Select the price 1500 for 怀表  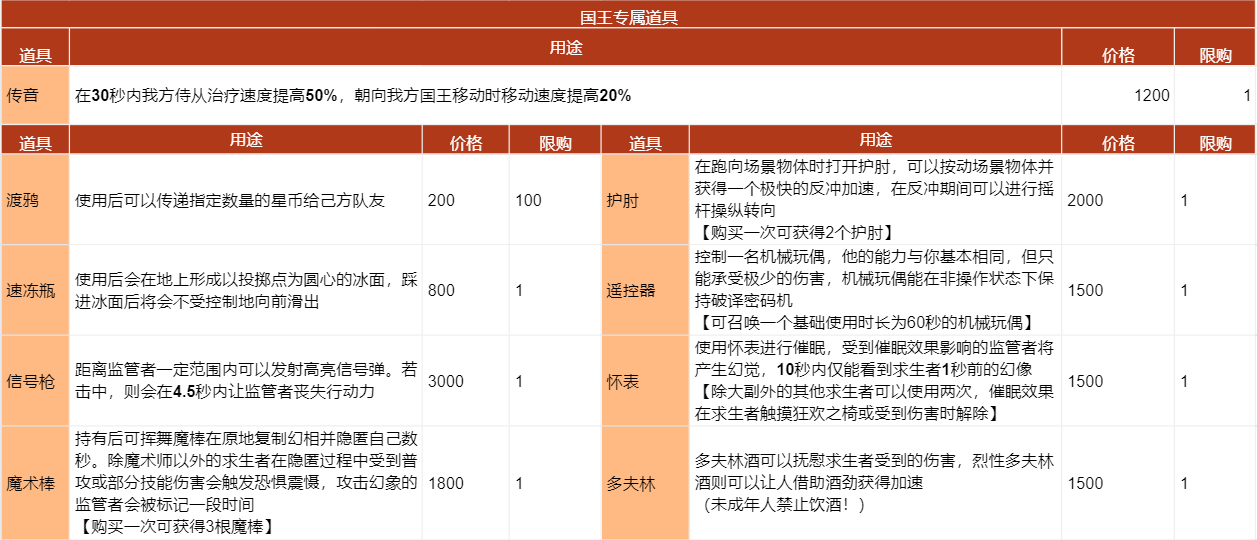1086,381
